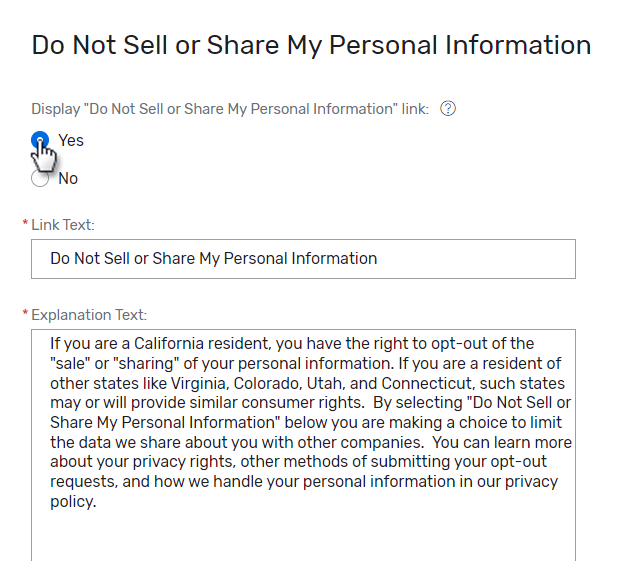Place cursor after the final word policy
Viewport: 623px width, 561px height.
pos(96,502)
